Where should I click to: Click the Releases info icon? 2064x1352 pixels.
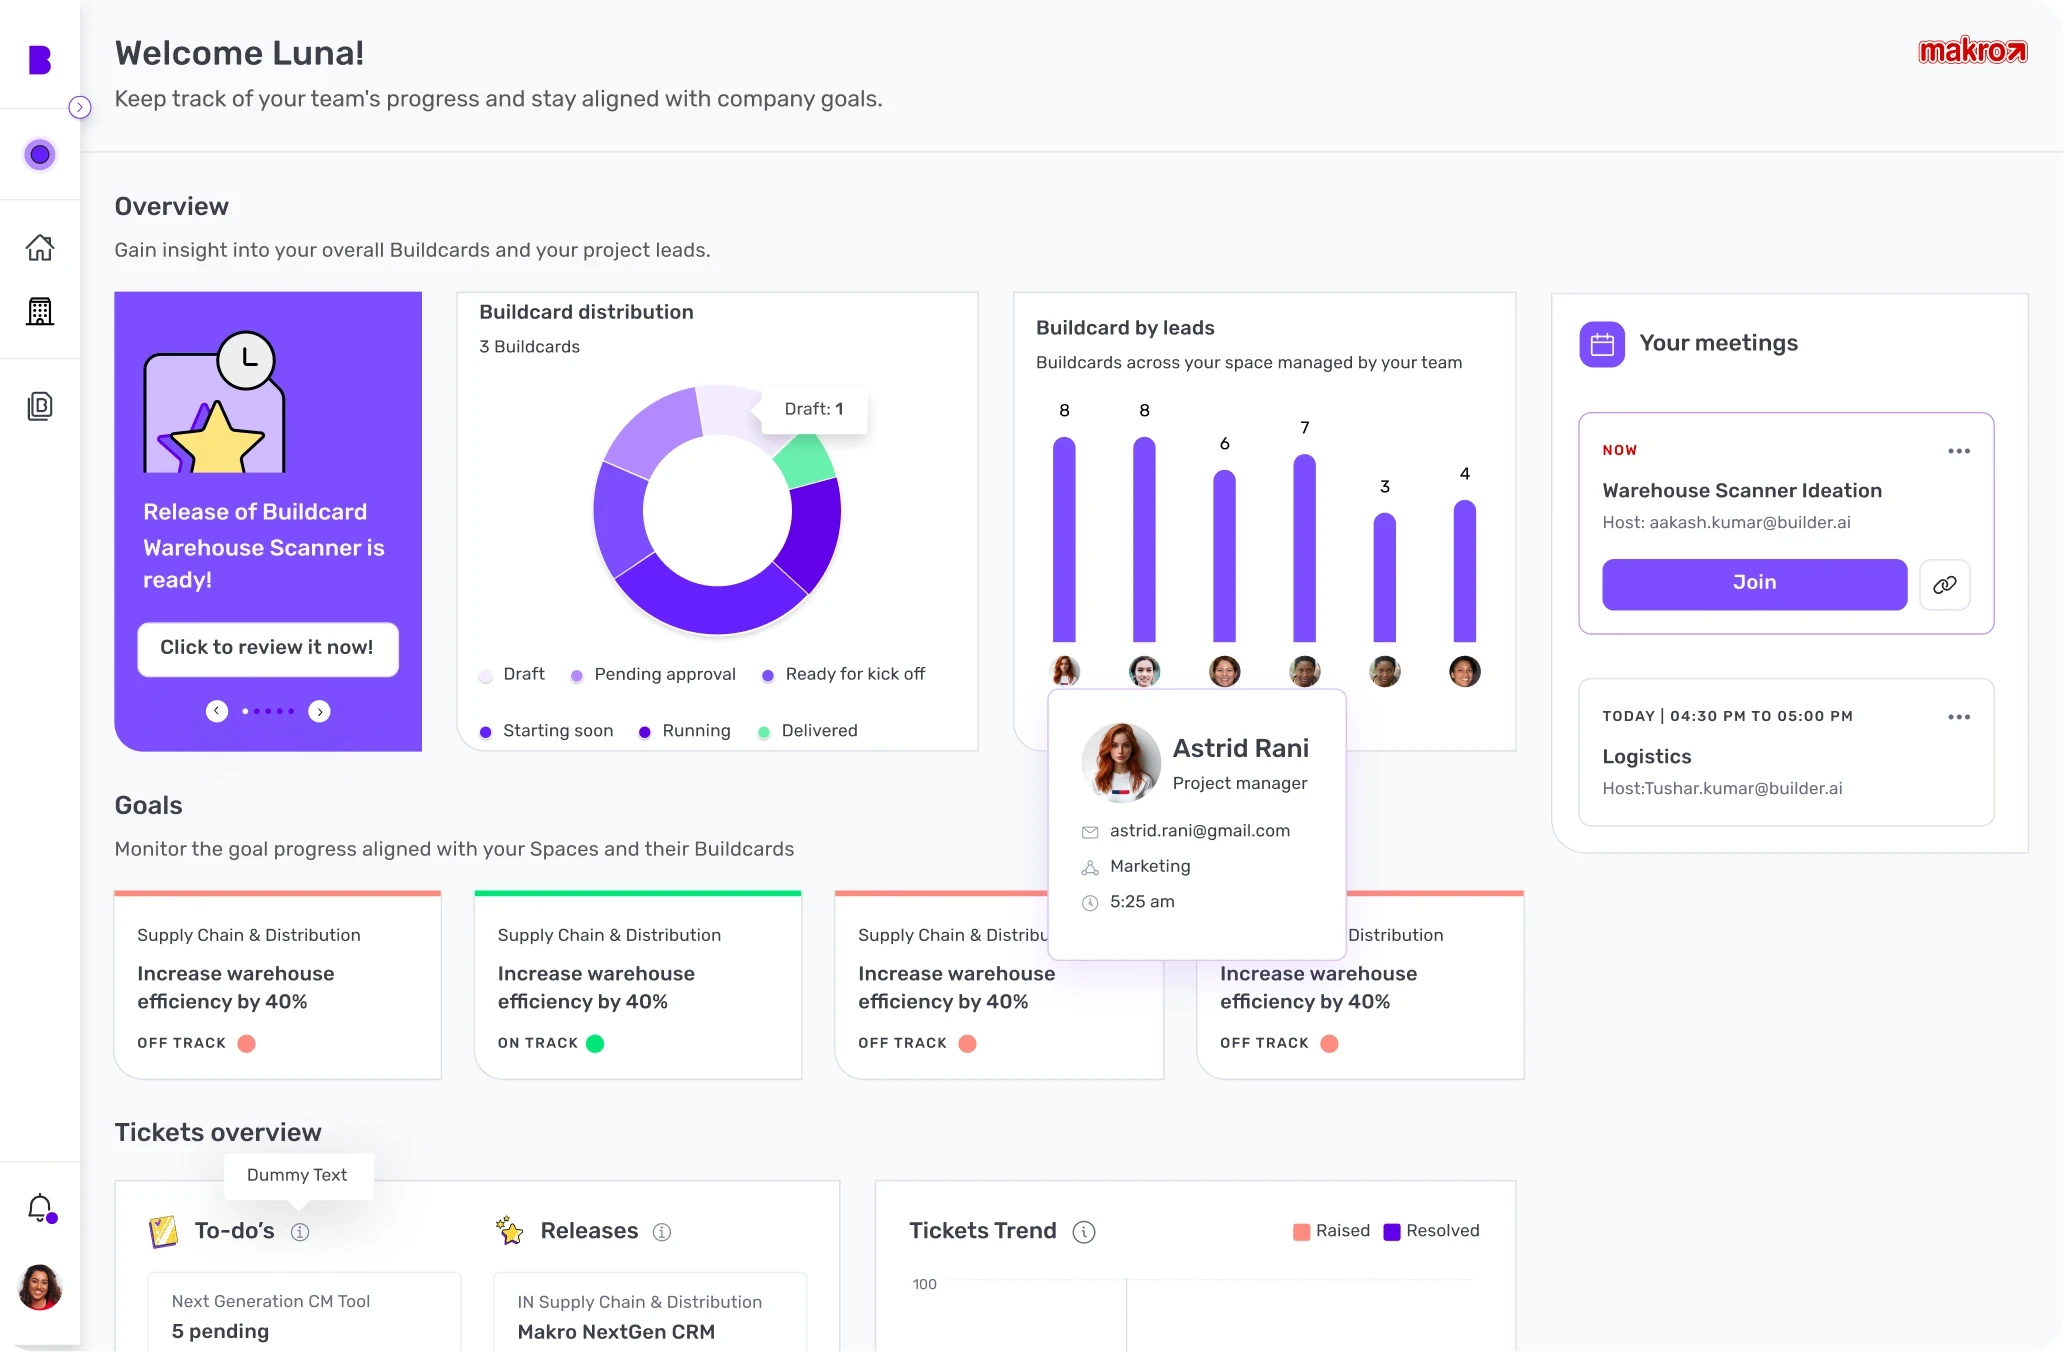[x=662, y=1232]
